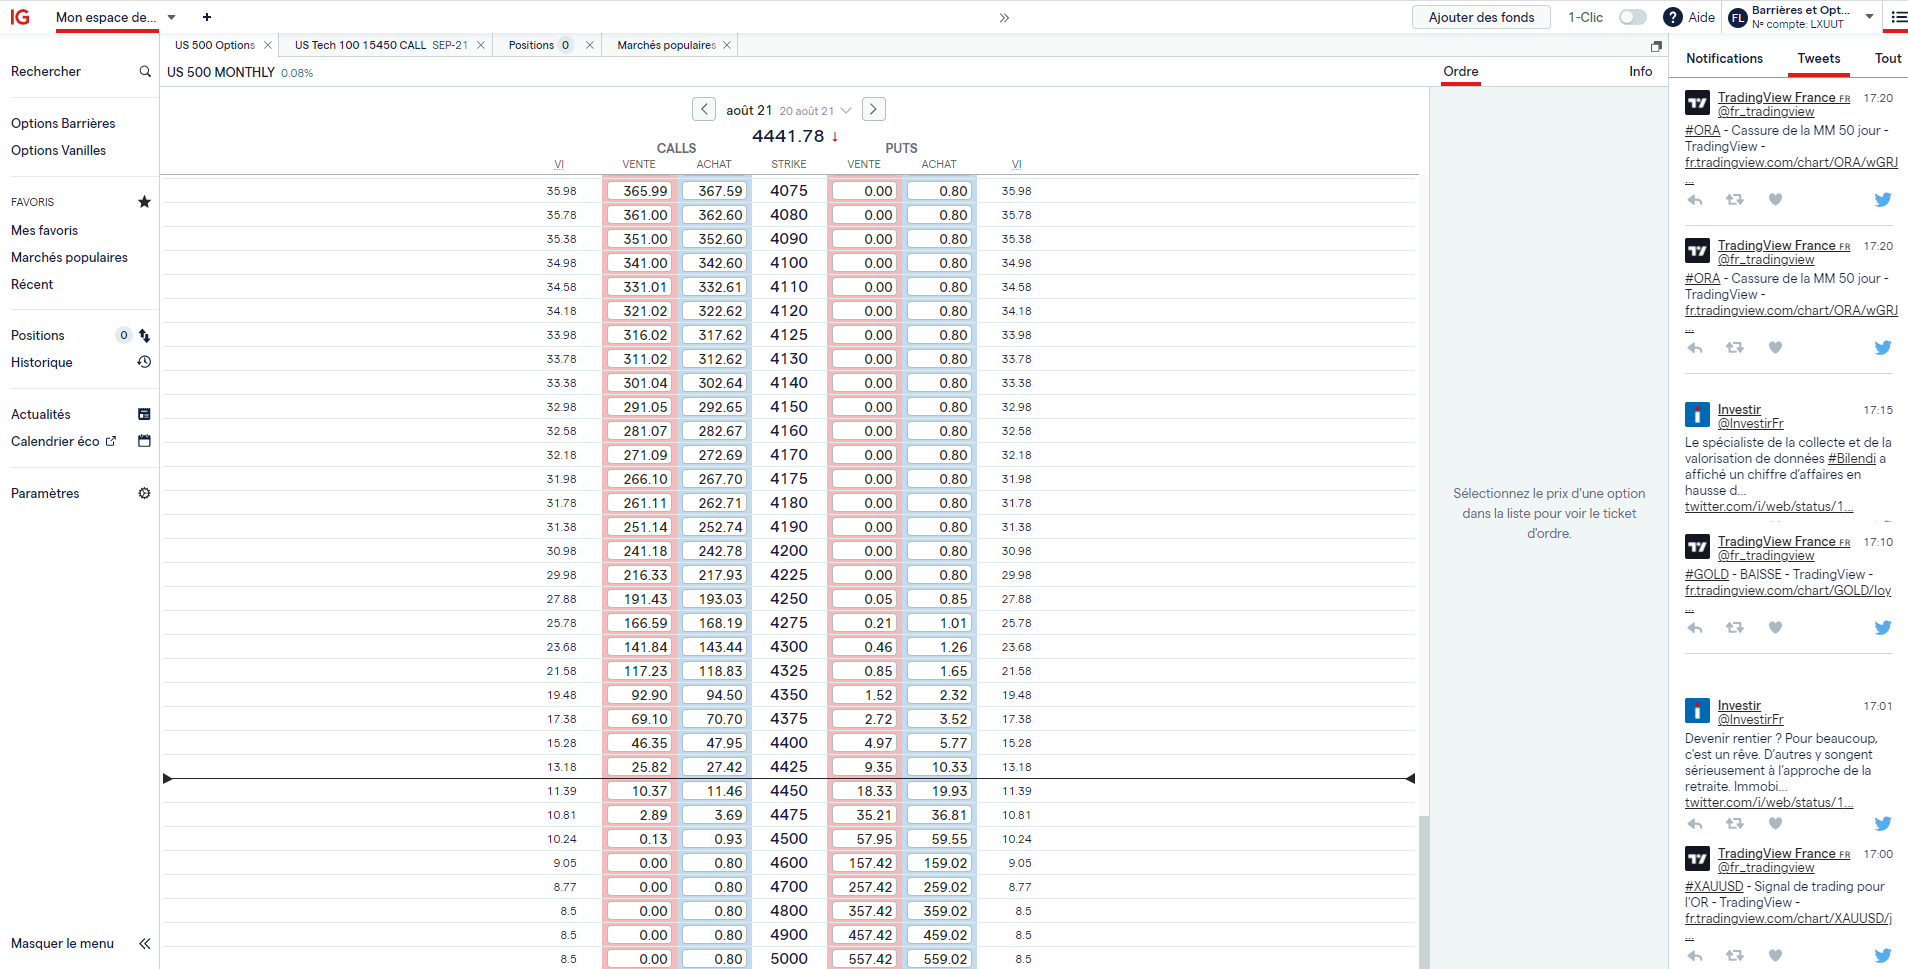Click the pop-out window icon
This screenshot has height=969, width=1908.
pyautogui.click(x=1656, y=46)
